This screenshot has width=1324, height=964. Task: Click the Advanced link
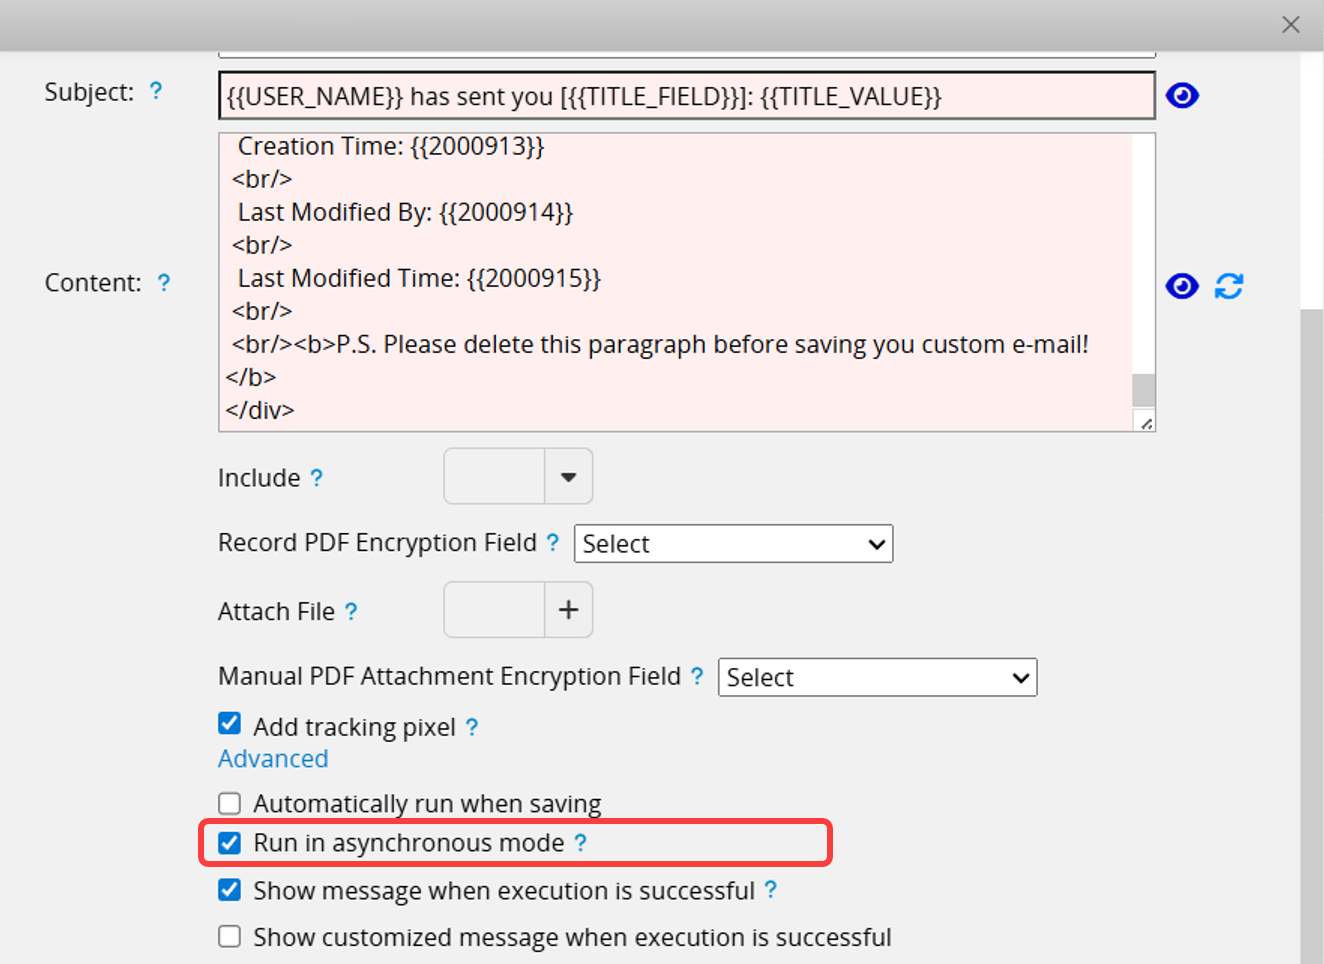point(273,759)
